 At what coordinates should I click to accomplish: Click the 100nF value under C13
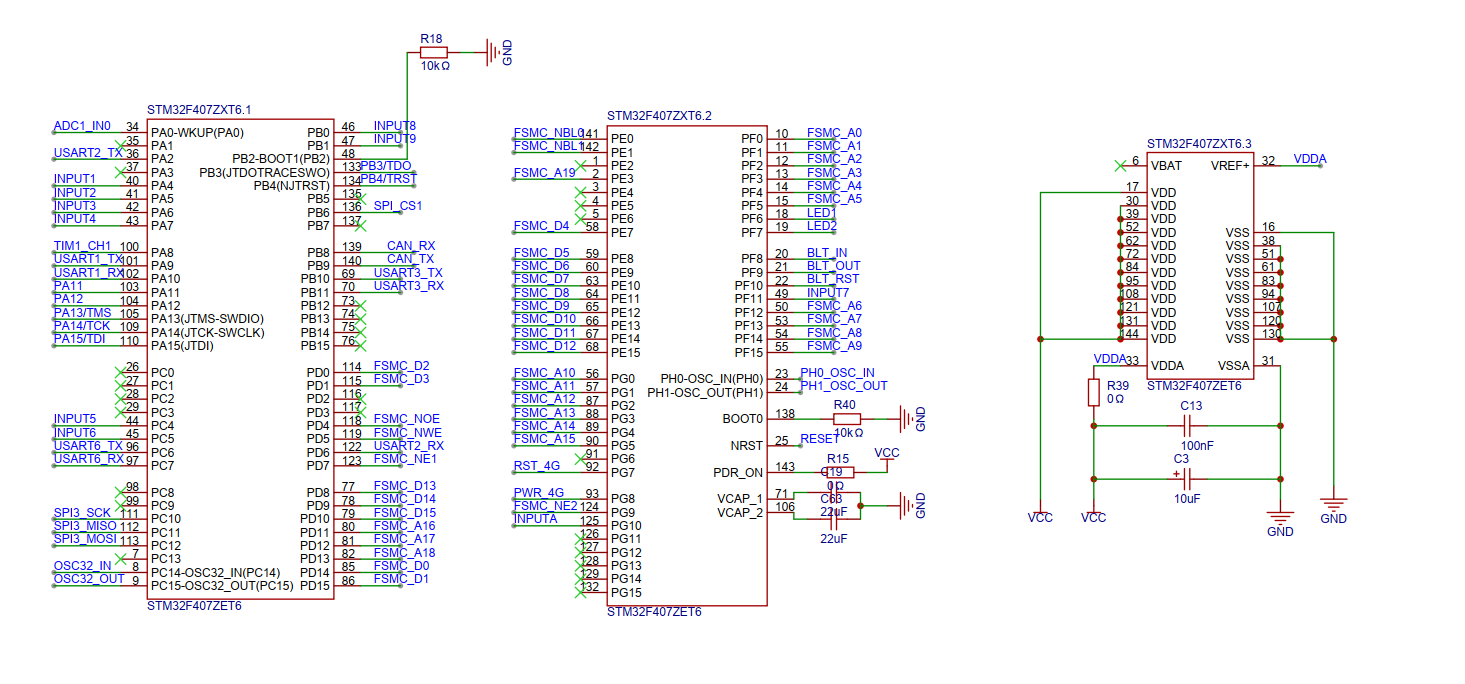point(1197,446)
